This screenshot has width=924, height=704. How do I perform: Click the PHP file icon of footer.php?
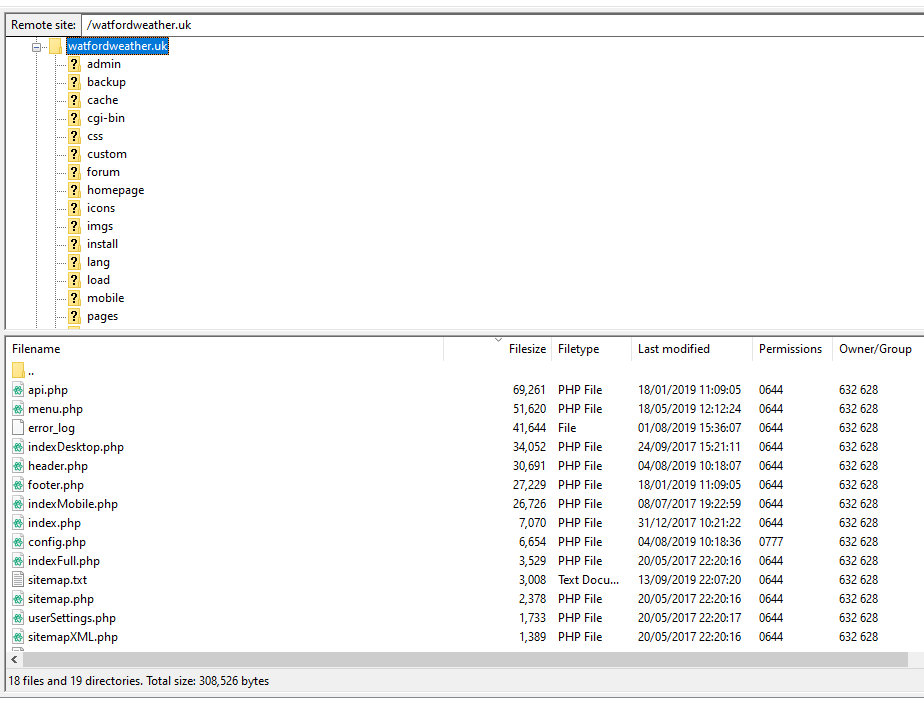click(x=18, y=485)
